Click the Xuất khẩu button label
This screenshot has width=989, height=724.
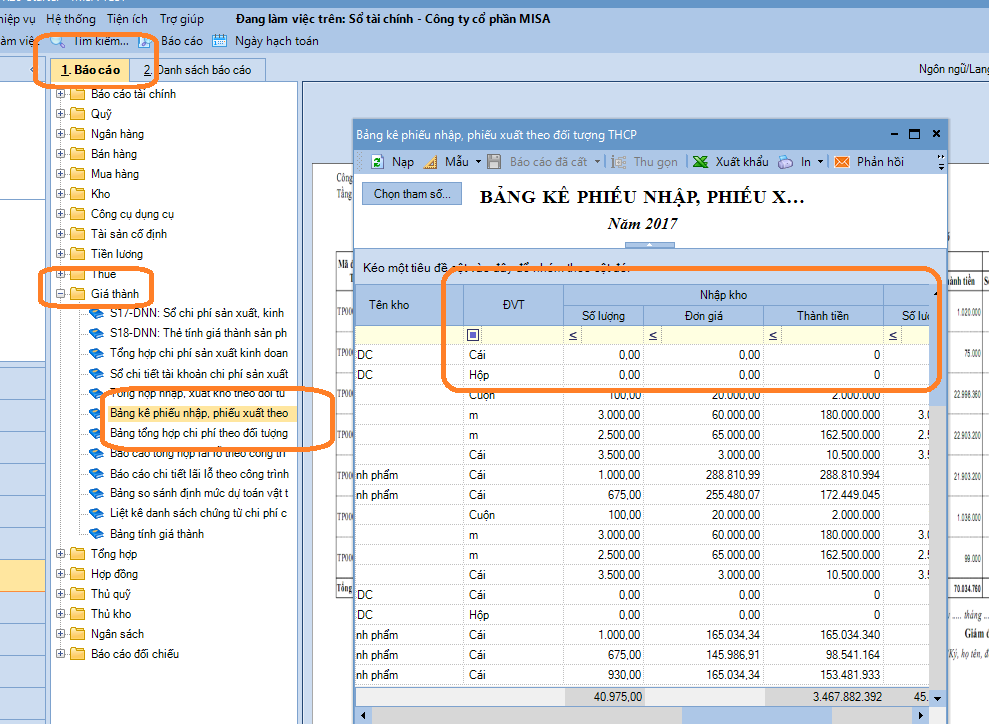(742, 162)
